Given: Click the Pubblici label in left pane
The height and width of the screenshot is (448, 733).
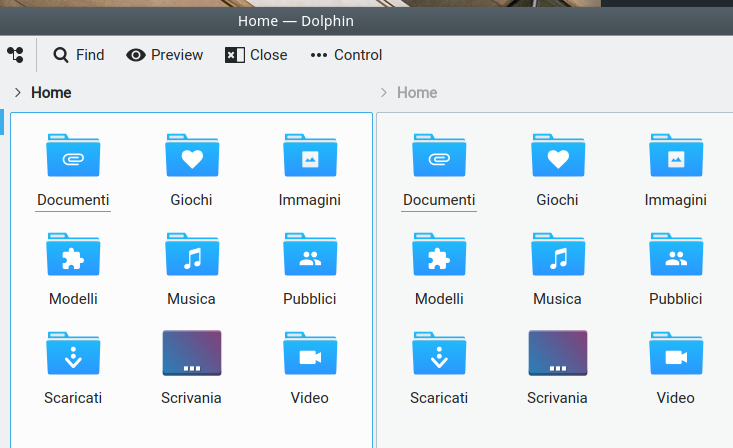Looking at the screenshot, I should (x=309, y=299).
